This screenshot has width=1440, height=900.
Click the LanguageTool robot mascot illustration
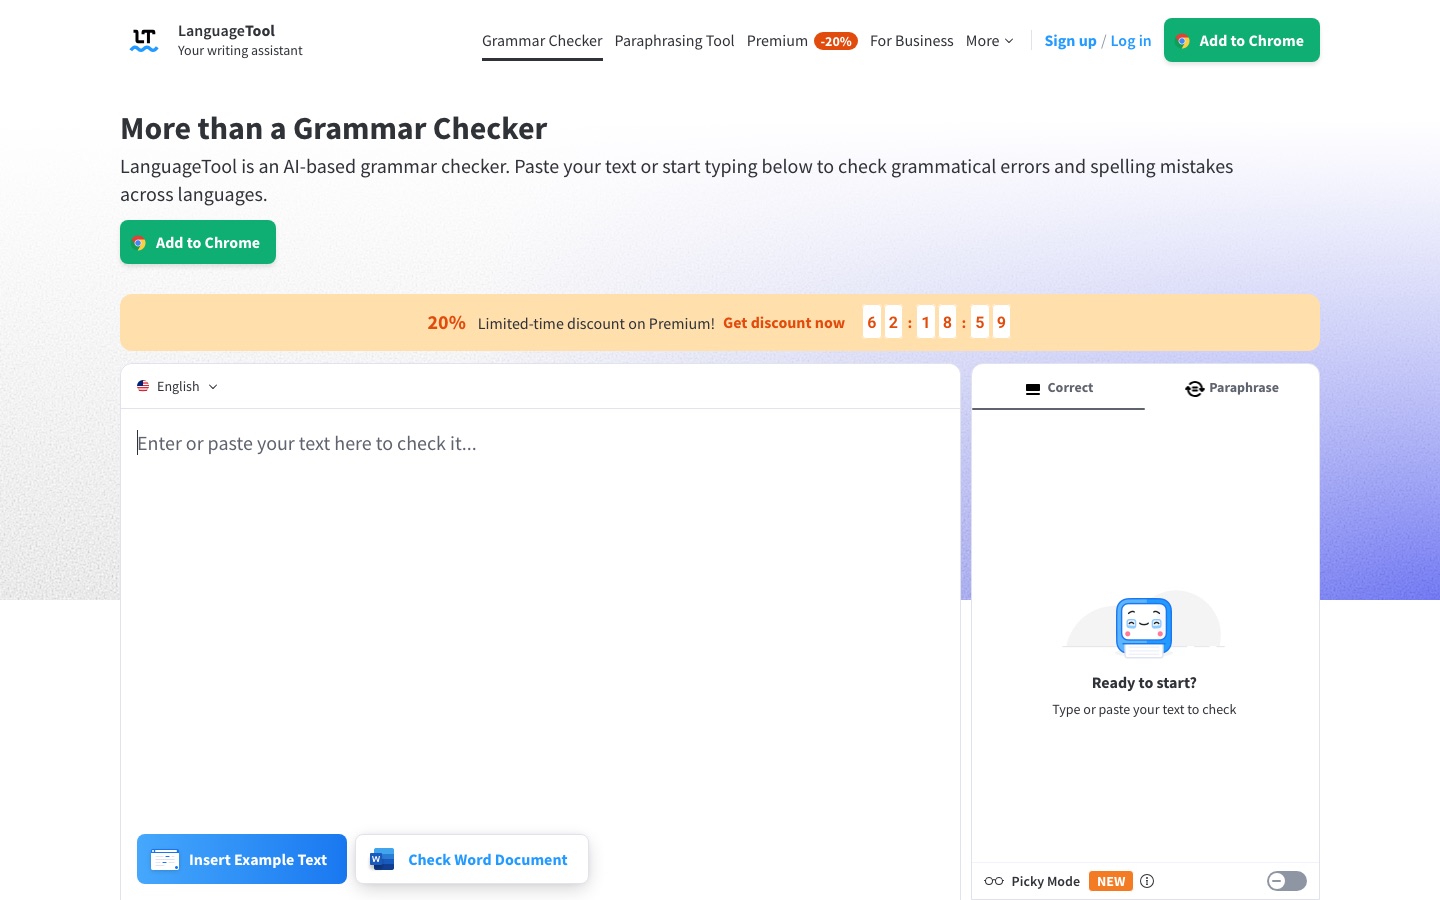[1144, 626]
